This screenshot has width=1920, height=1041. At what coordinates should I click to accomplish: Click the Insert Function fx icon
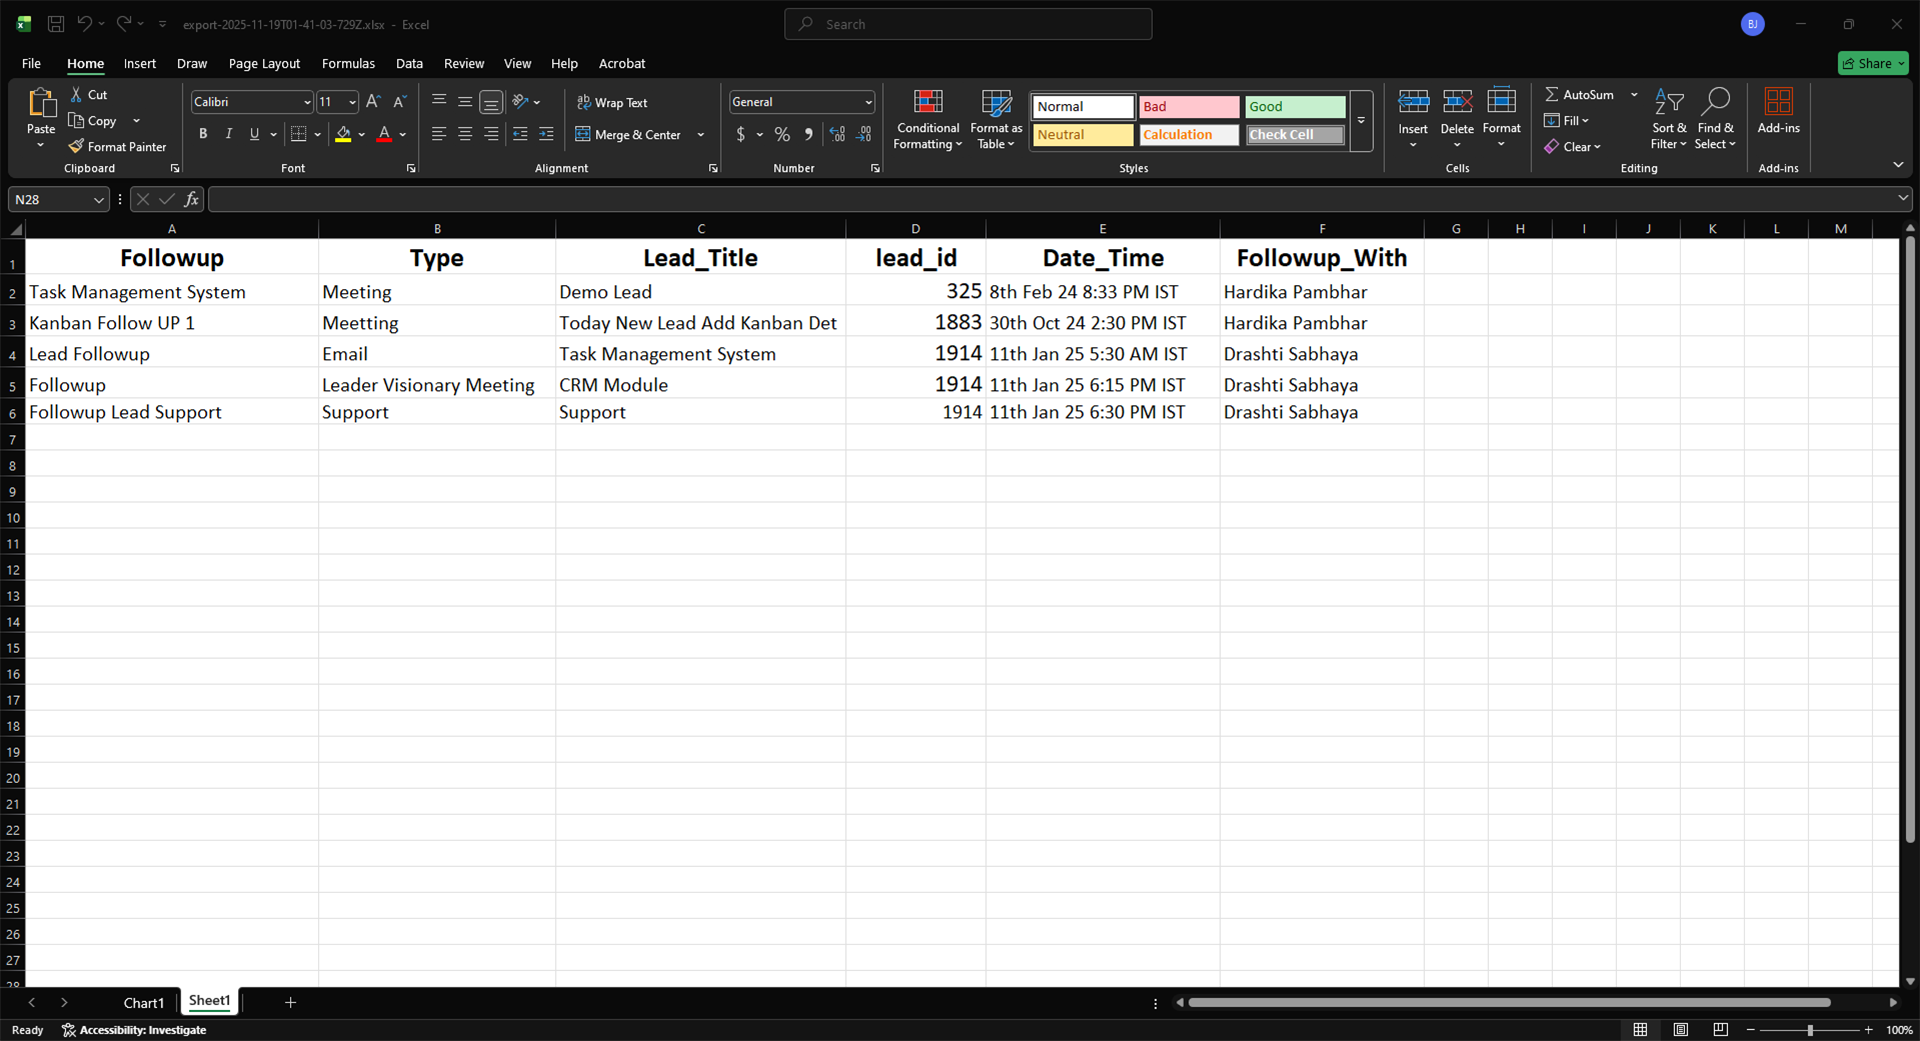tap(191, 200)
